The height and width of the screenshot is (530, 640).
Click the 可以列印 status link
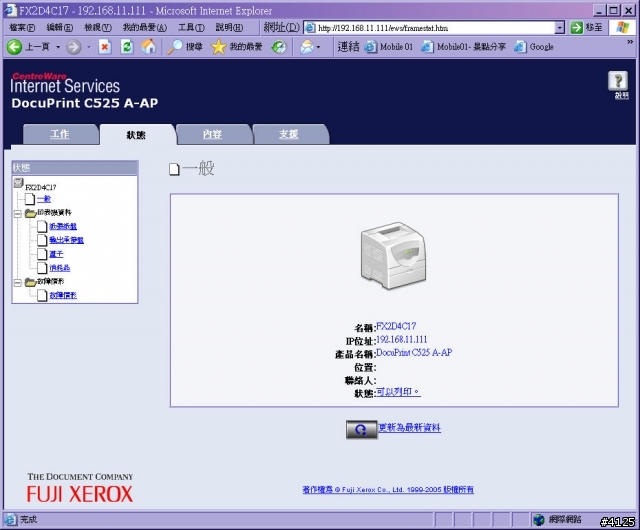[398, 392]
